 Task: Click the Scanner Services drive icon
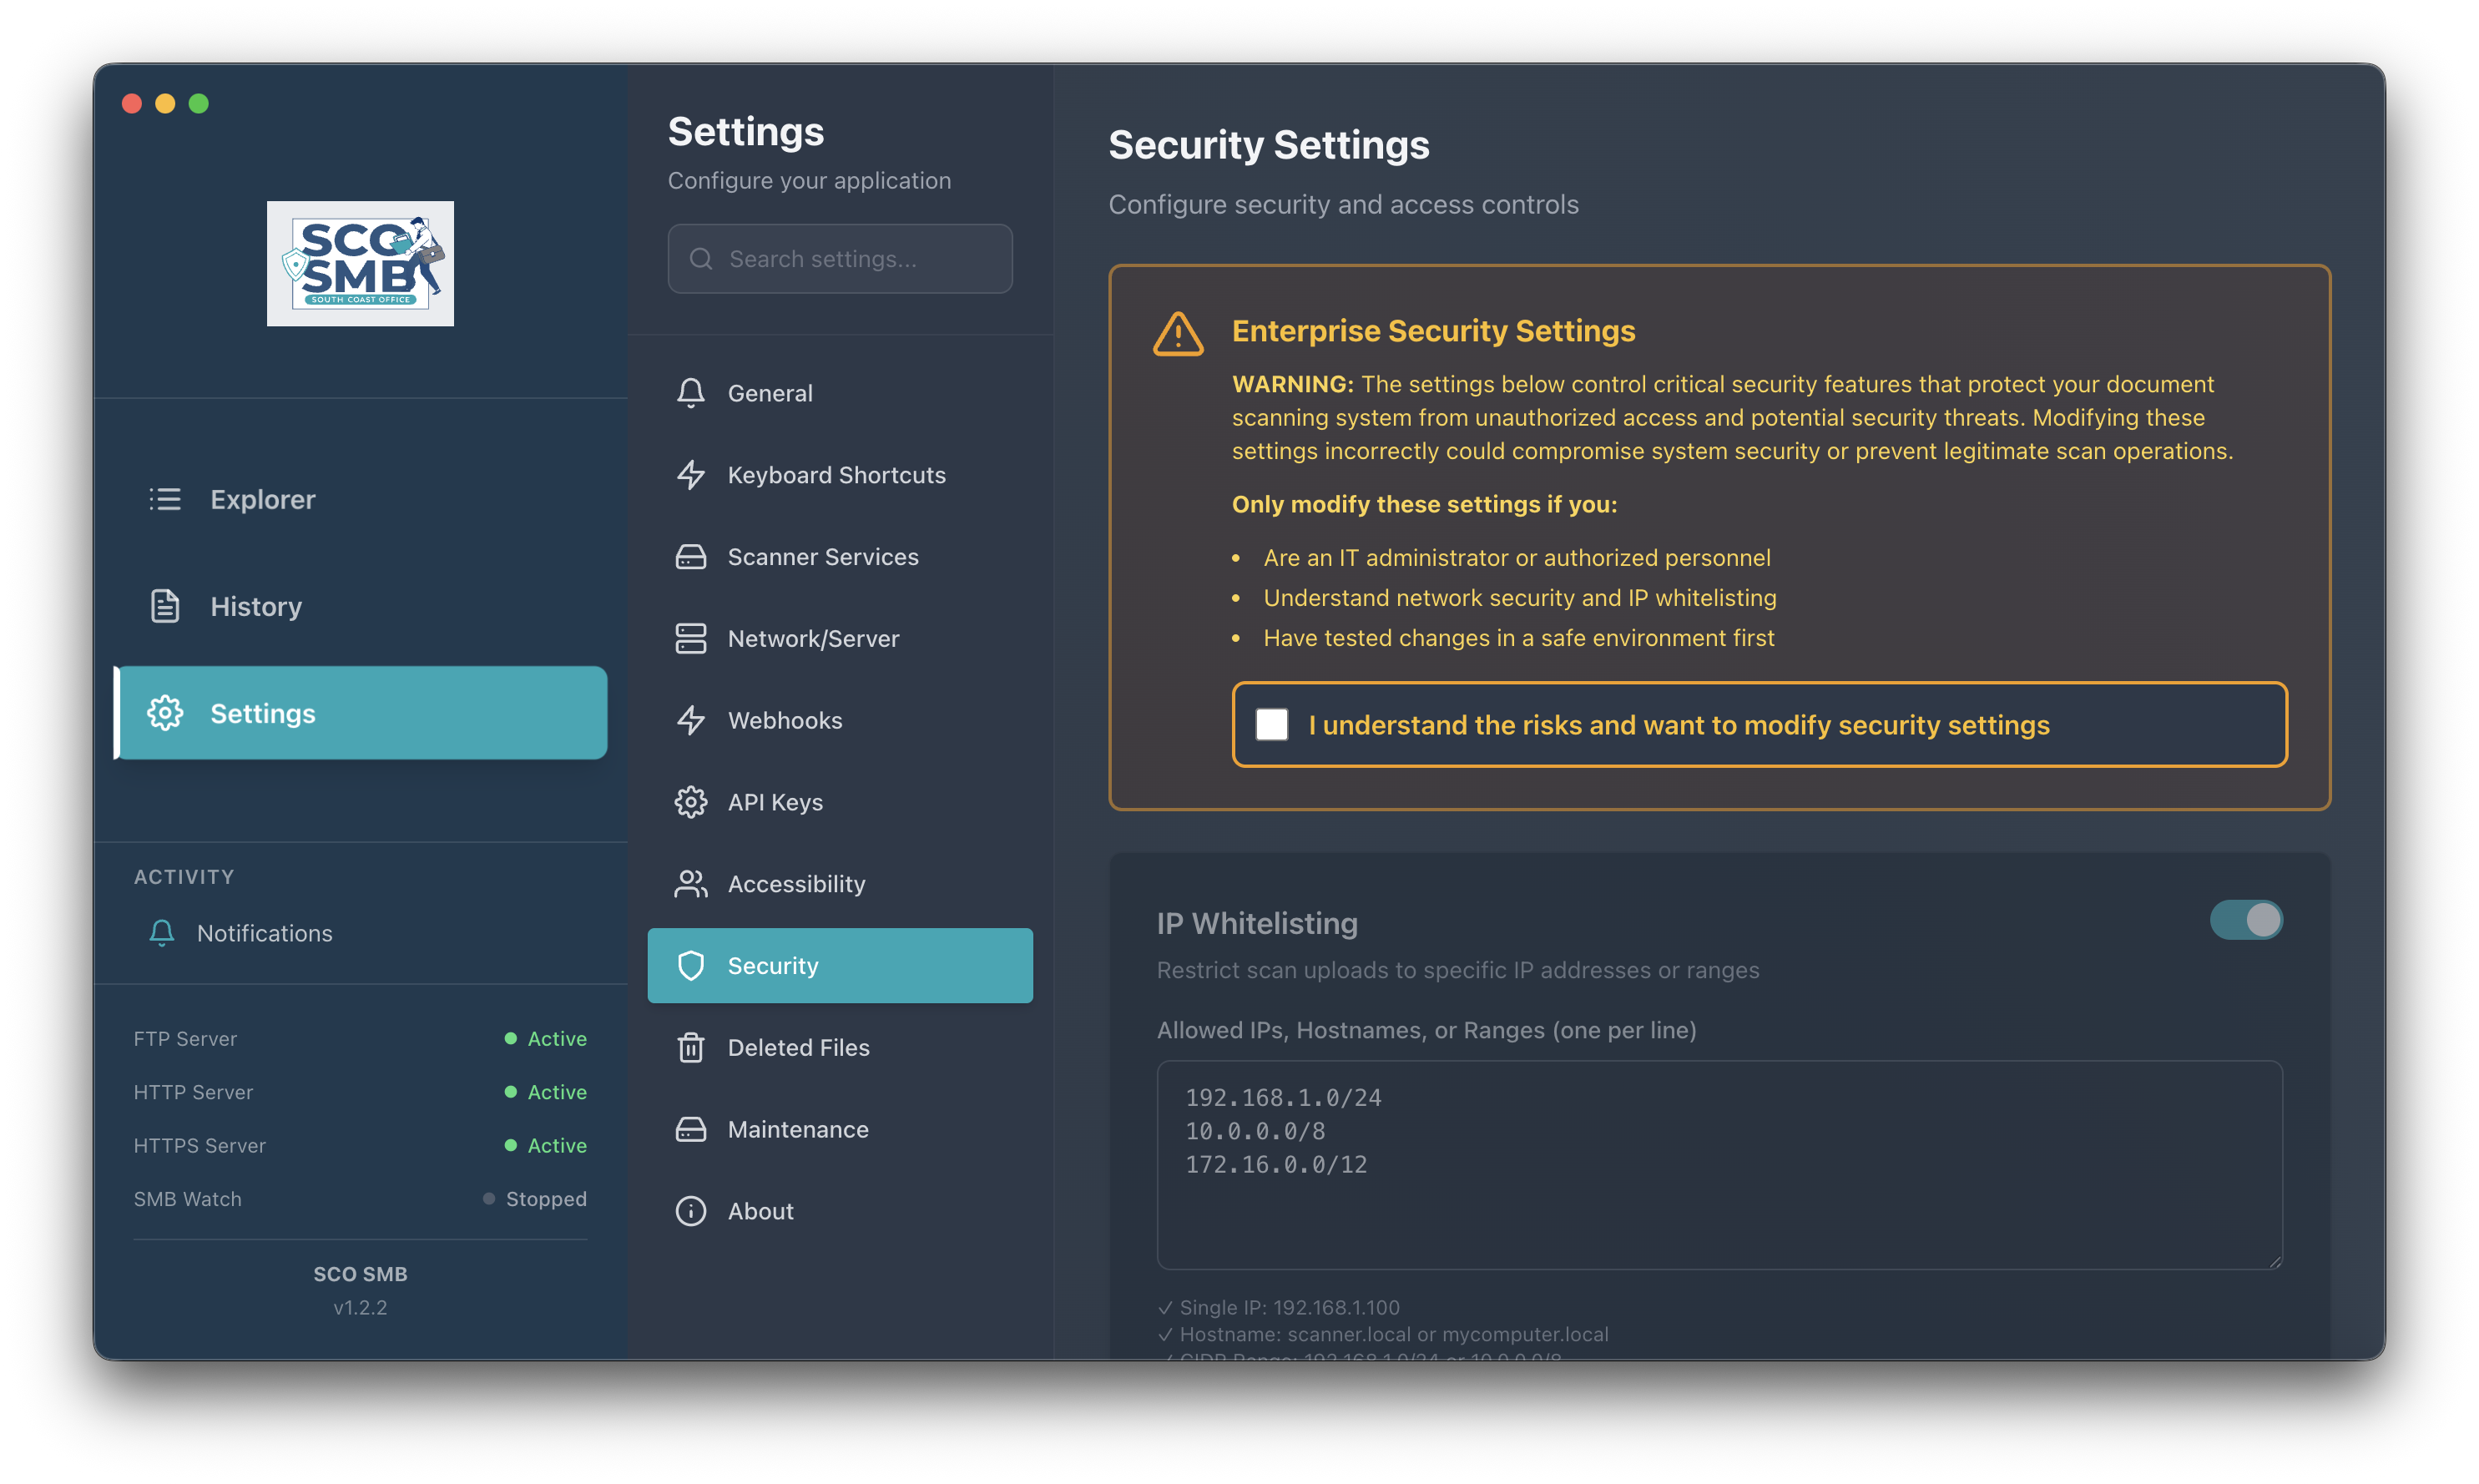coord(691,557)
